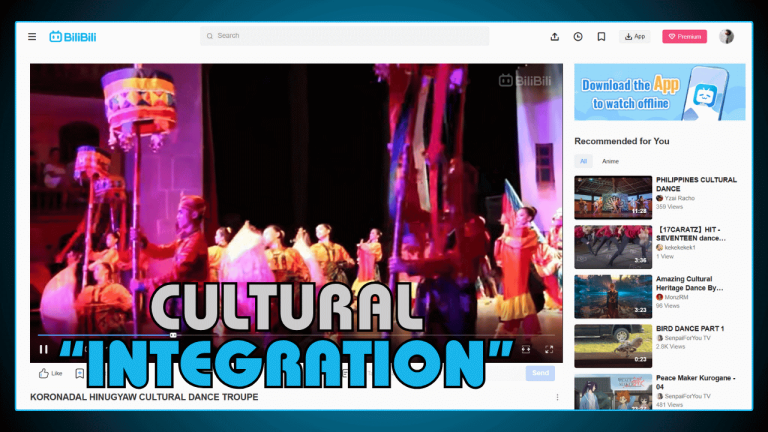Click the upload icon in header
The image size is (768, 432).
pos(555,37)
